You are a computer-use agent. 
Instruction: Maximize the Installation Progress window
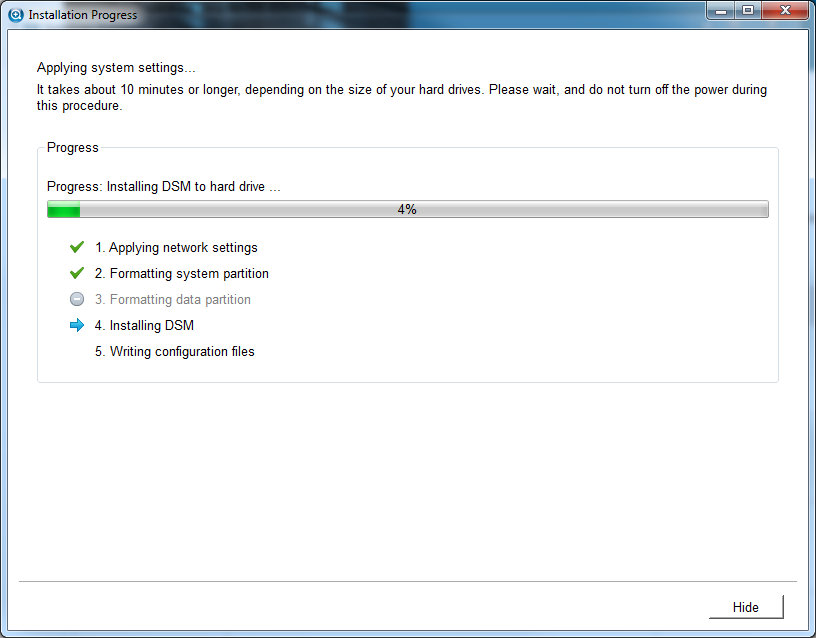coord(748,11)
